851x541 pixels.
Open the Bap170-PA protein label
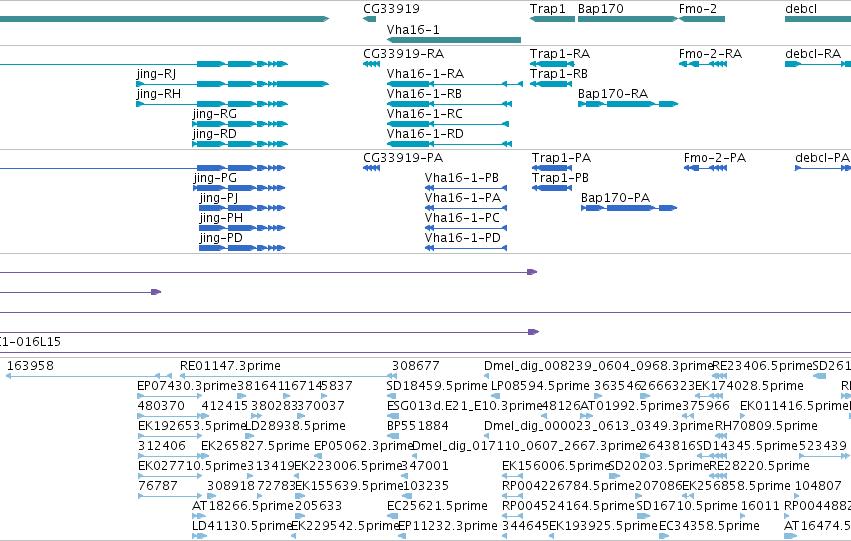pyautogui.click(x=615, y=198)
